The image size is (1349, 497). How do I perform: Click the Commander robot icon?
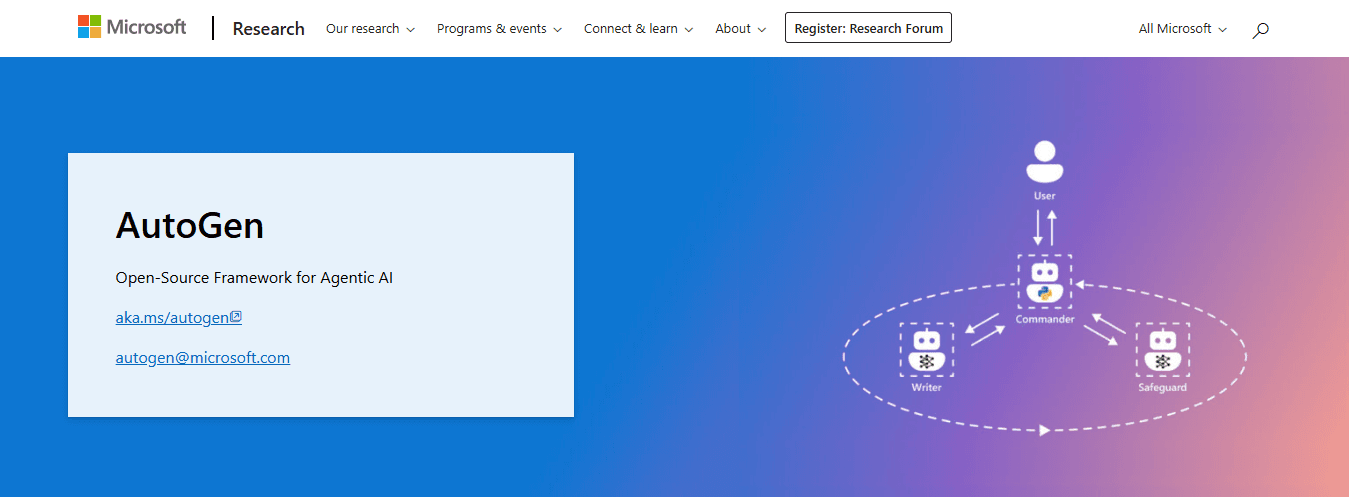1045,283
